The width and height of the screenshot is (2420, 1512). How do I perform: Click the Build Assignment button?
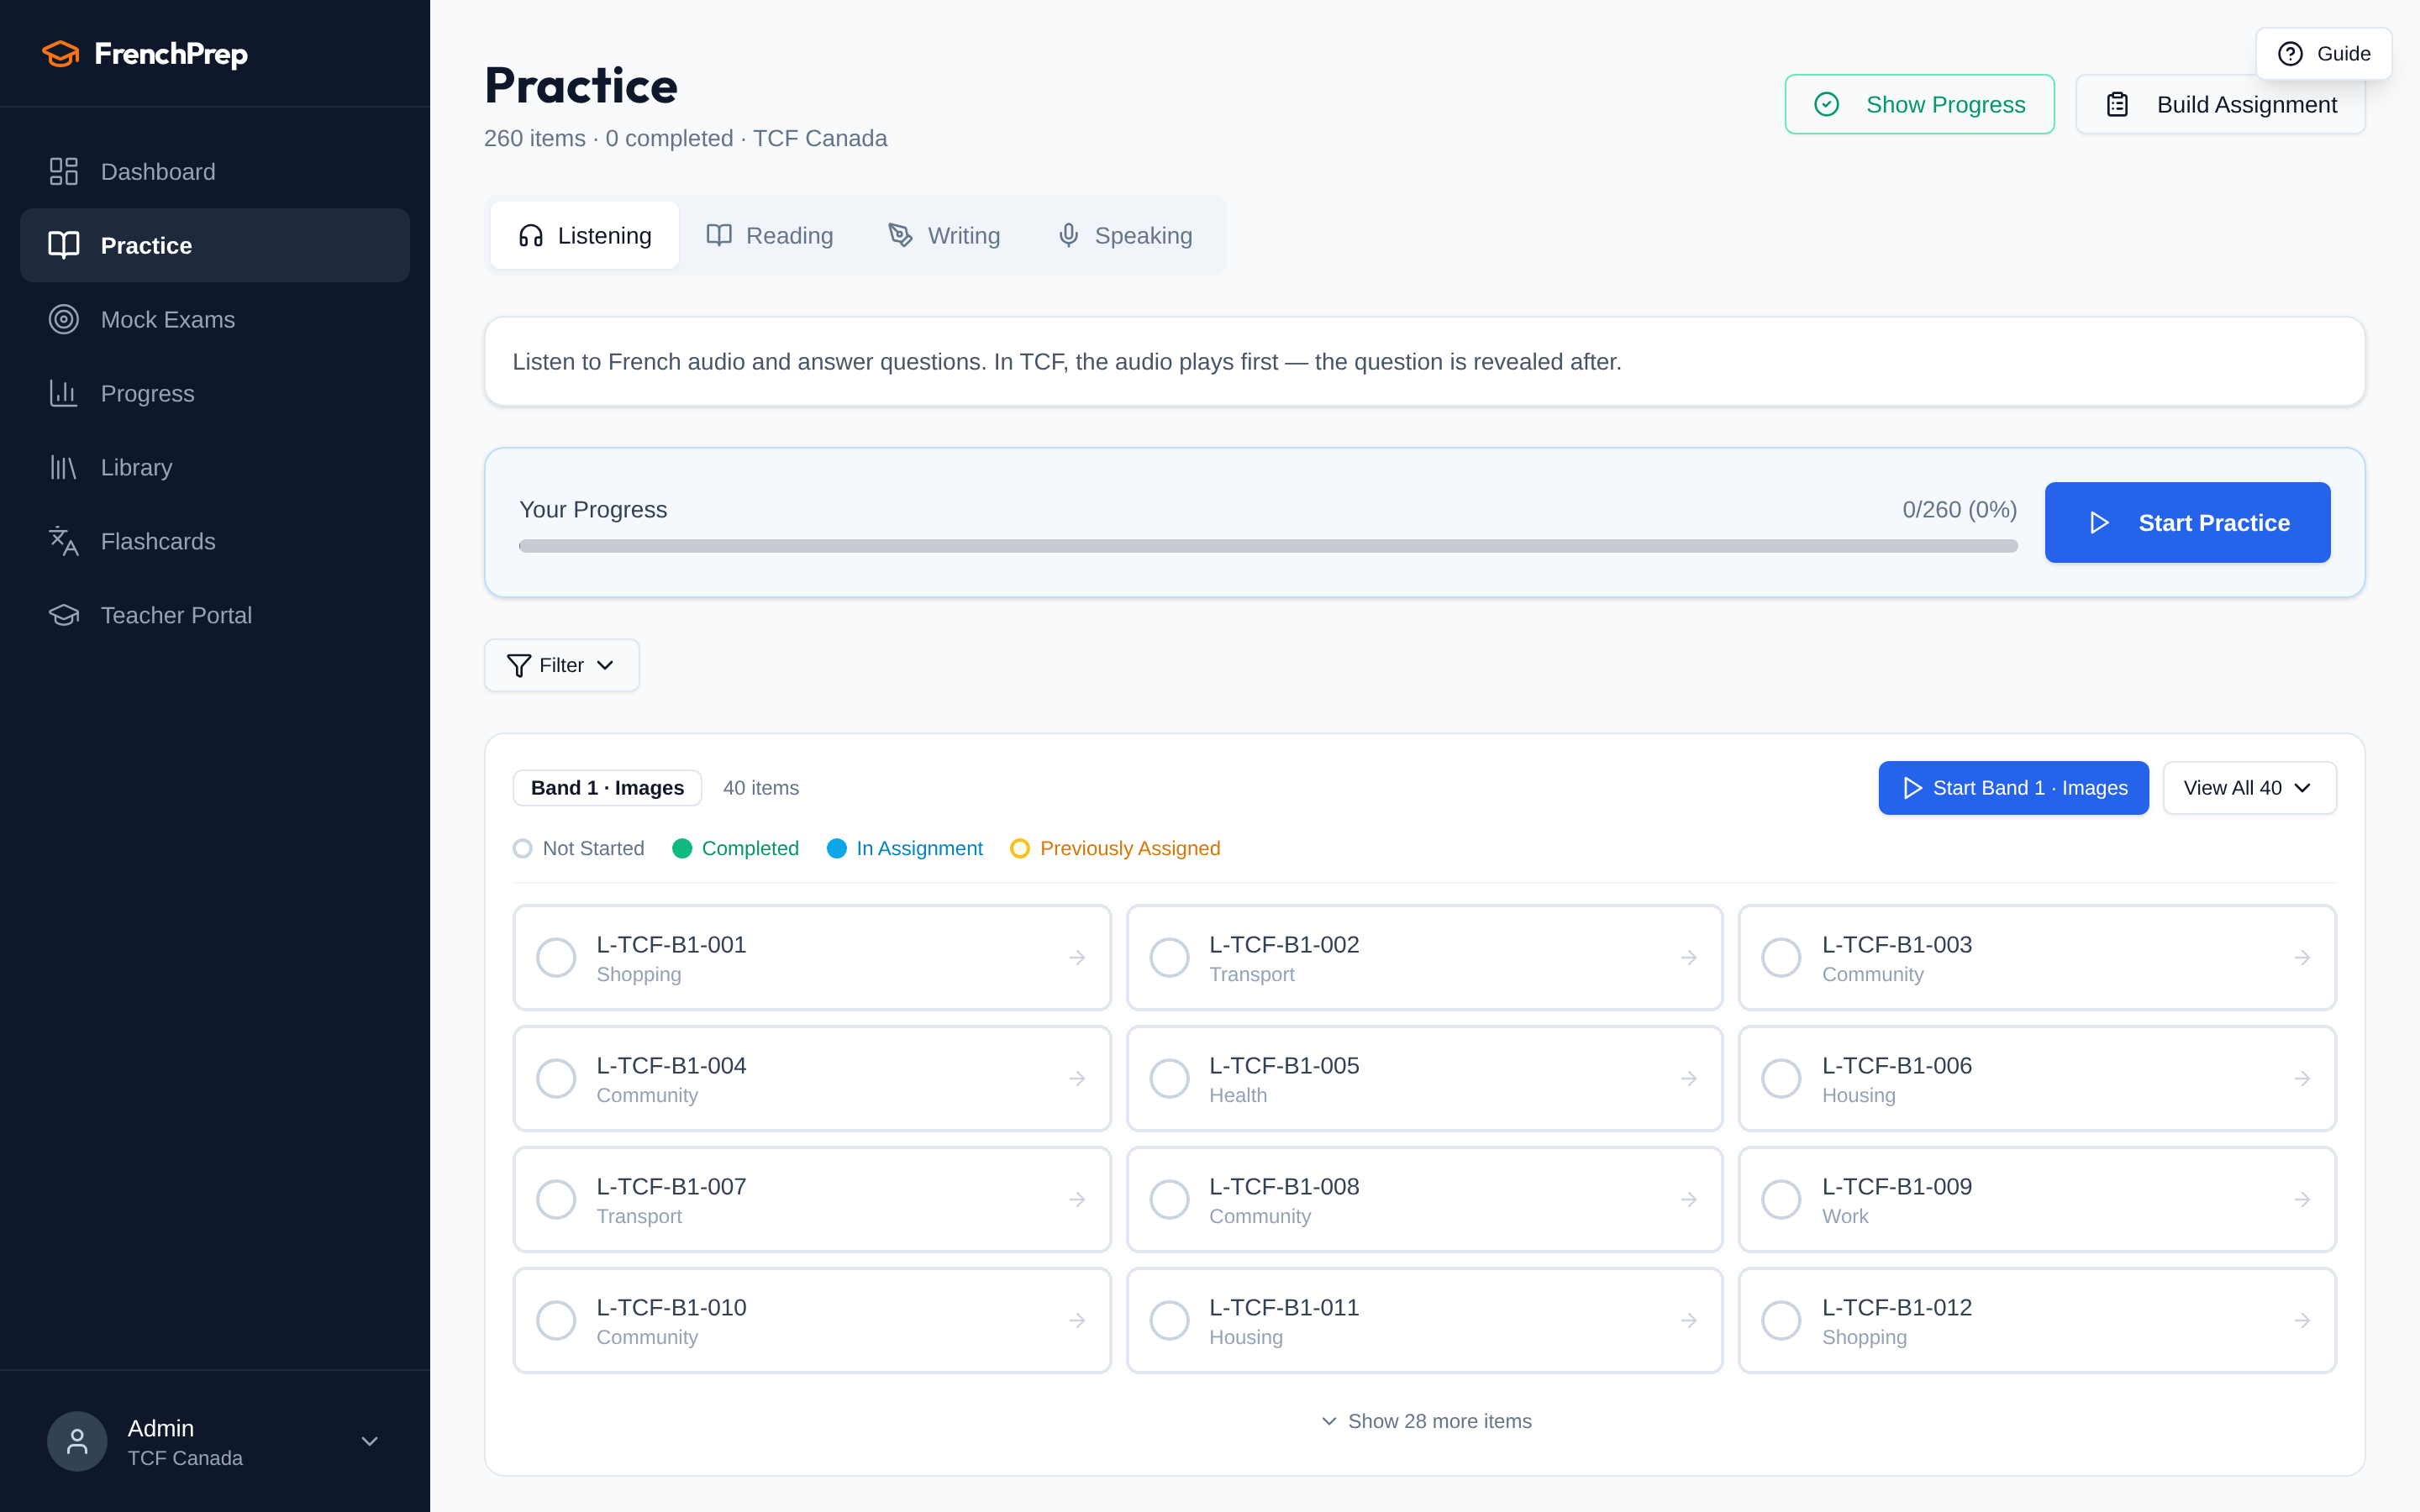2220,104
